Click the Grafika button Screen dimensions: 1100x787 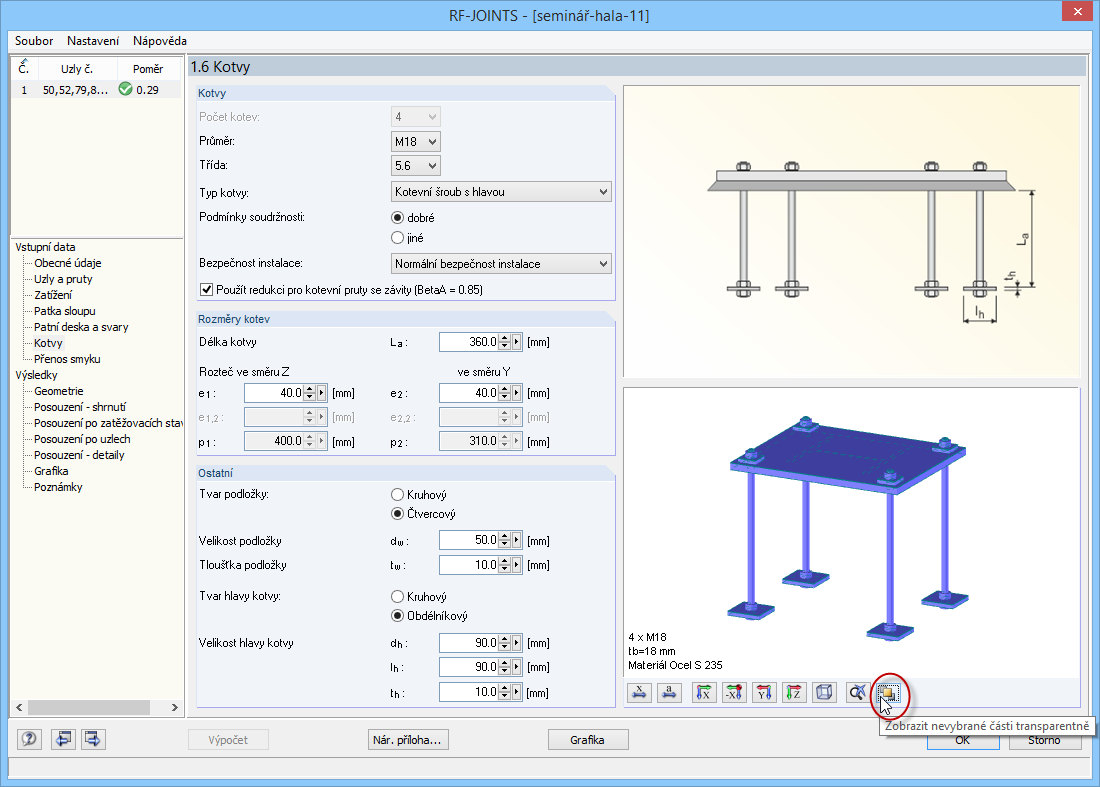click(588, 740)
